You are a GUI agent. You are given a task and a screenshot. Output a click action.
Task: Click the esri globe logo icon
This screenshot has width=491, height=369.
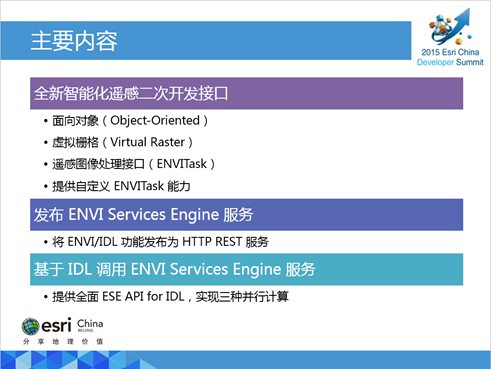pos(31,326)
